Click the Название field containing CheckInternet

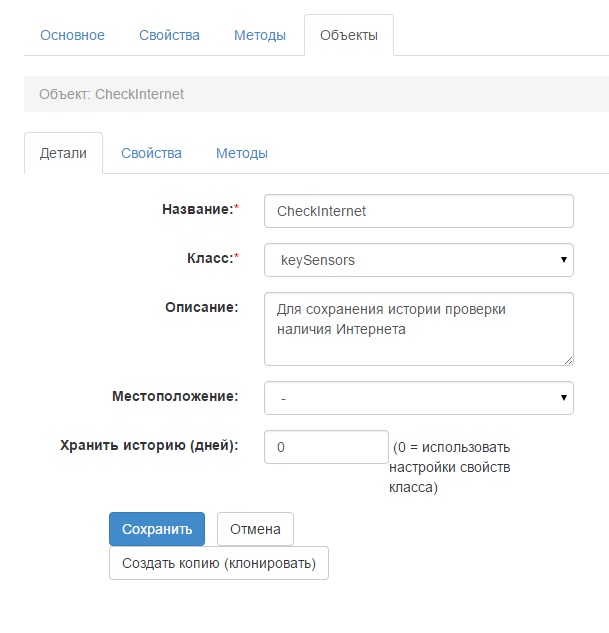coord(418,211)
